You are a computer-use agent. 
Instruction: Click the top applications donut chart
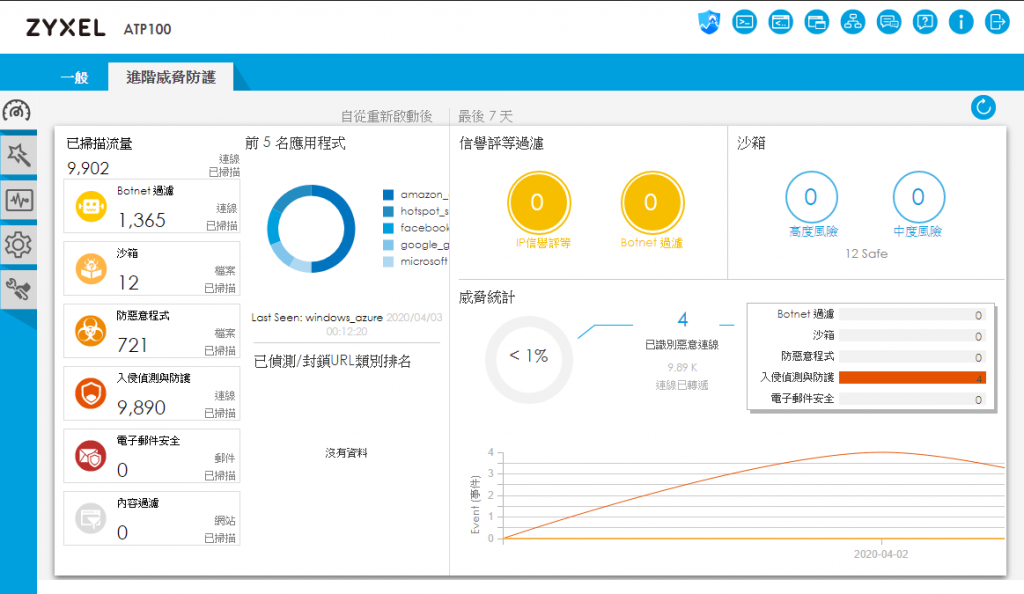click(312, 228)
